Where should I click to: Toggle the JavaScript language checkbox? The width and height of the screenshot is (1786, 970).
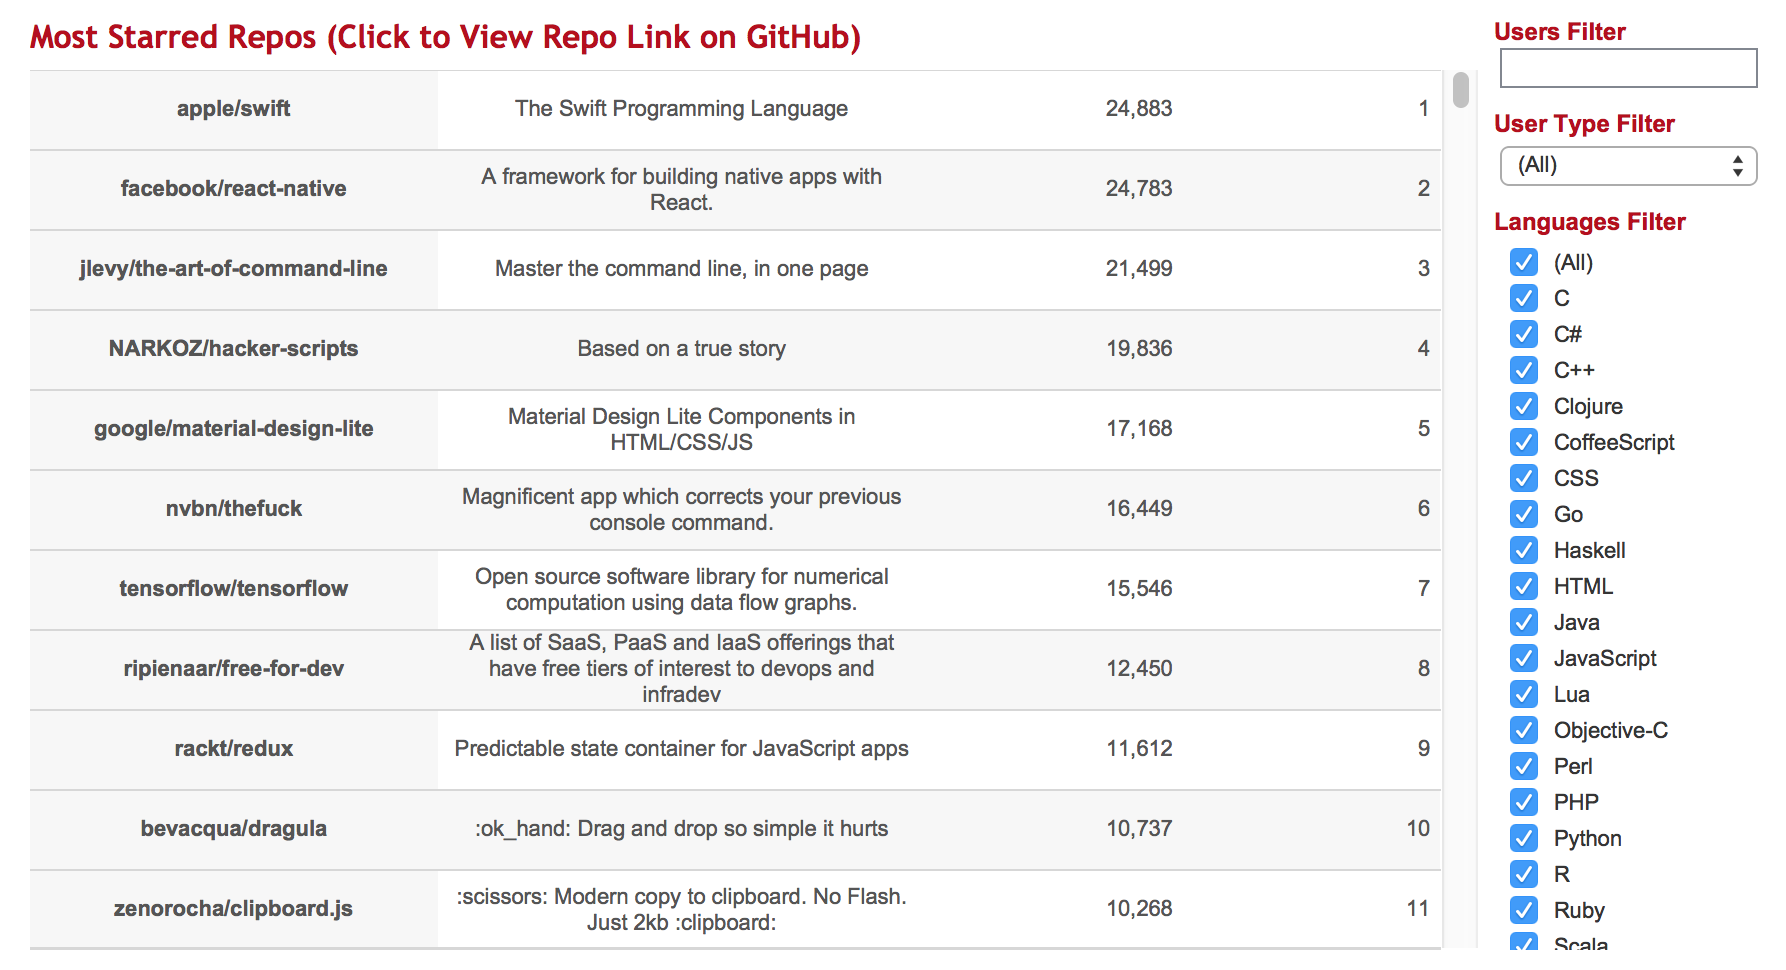click(x=1524, y=658)
